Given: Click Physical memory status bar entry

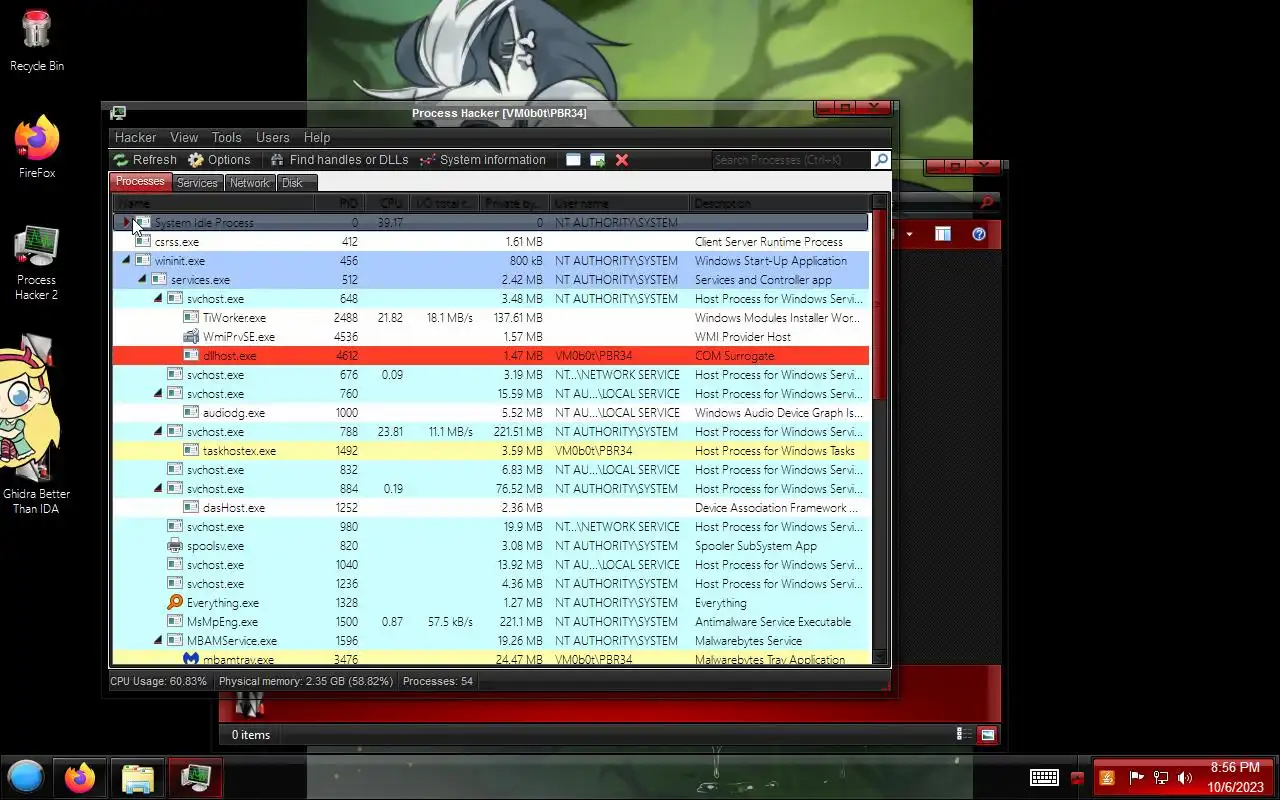Looking at the screenshot, I should pyautogui.click(x=304, y=681).
